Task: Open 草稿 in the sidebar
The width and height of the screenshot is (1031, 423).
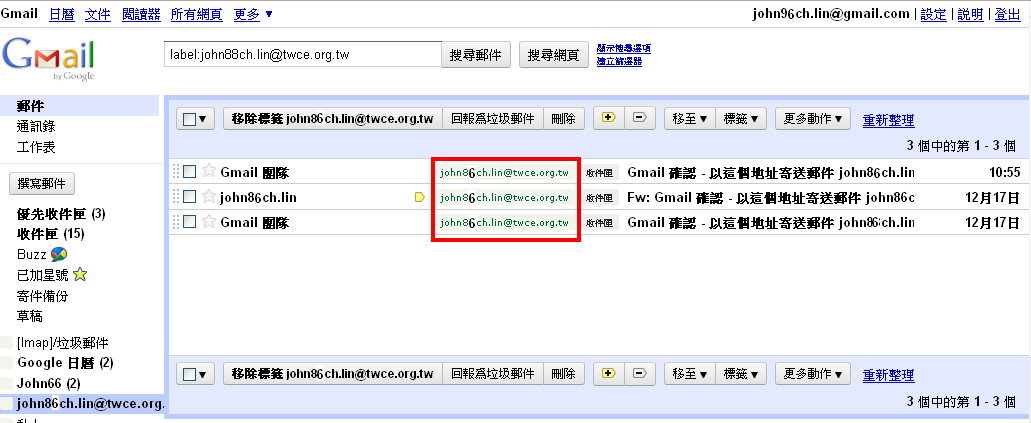Action: tap(30, 316)
